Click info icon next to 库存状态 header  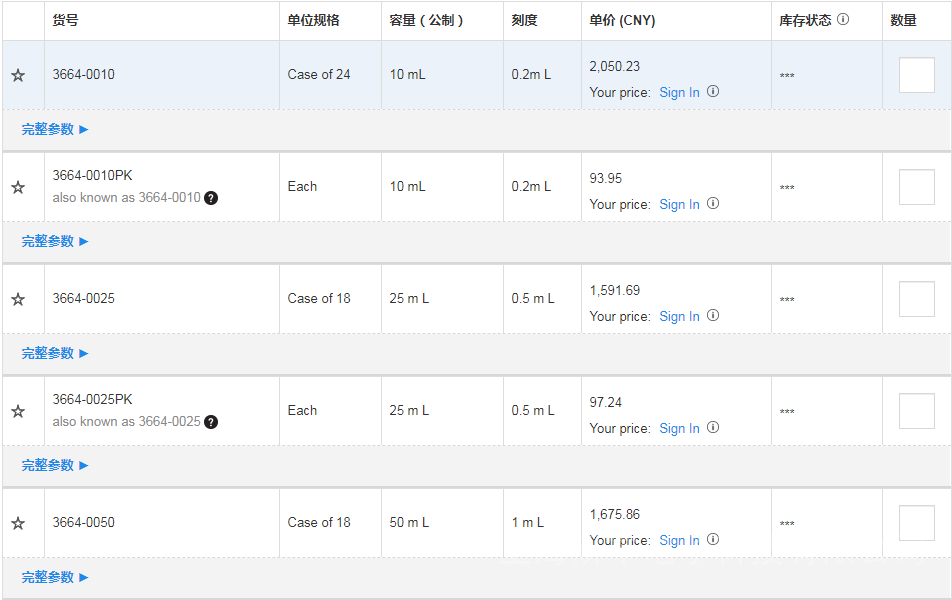coord(843,19)
